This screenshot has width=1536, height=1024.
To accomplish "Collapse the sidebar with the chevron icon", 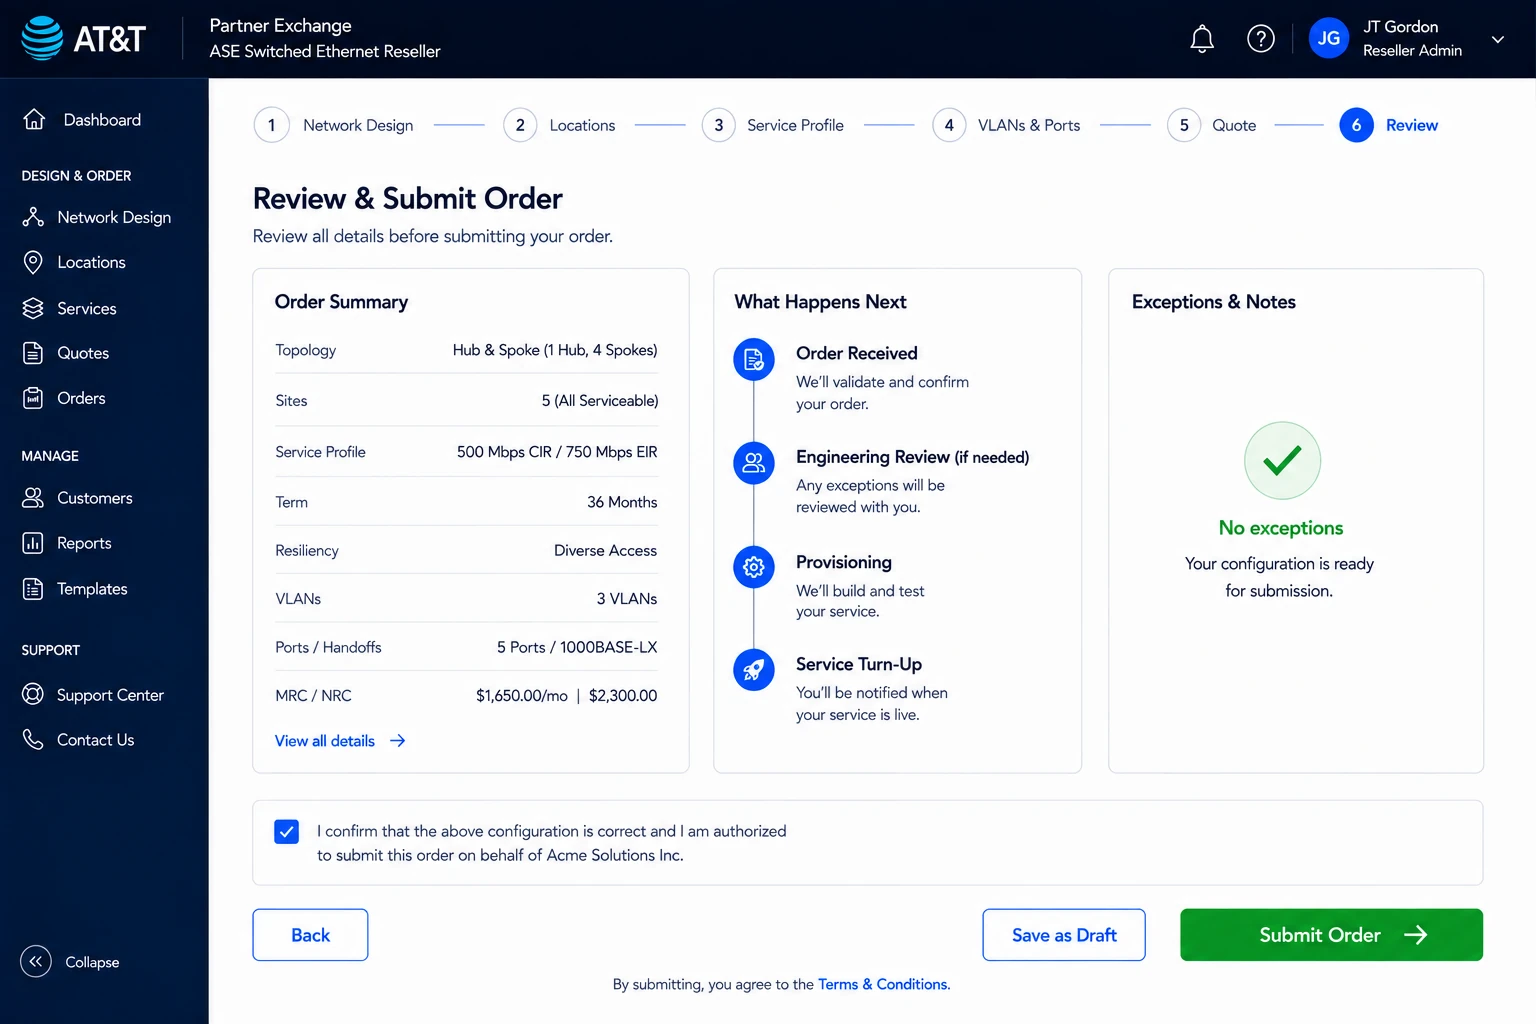I will [x=36, y=962].
